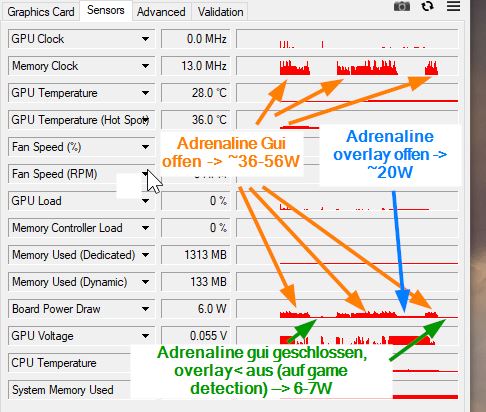Expand the GPU Load dropdown arrow
Viewport: 486px width, 412px height.
pyautogui.click(x=145, y=201)
